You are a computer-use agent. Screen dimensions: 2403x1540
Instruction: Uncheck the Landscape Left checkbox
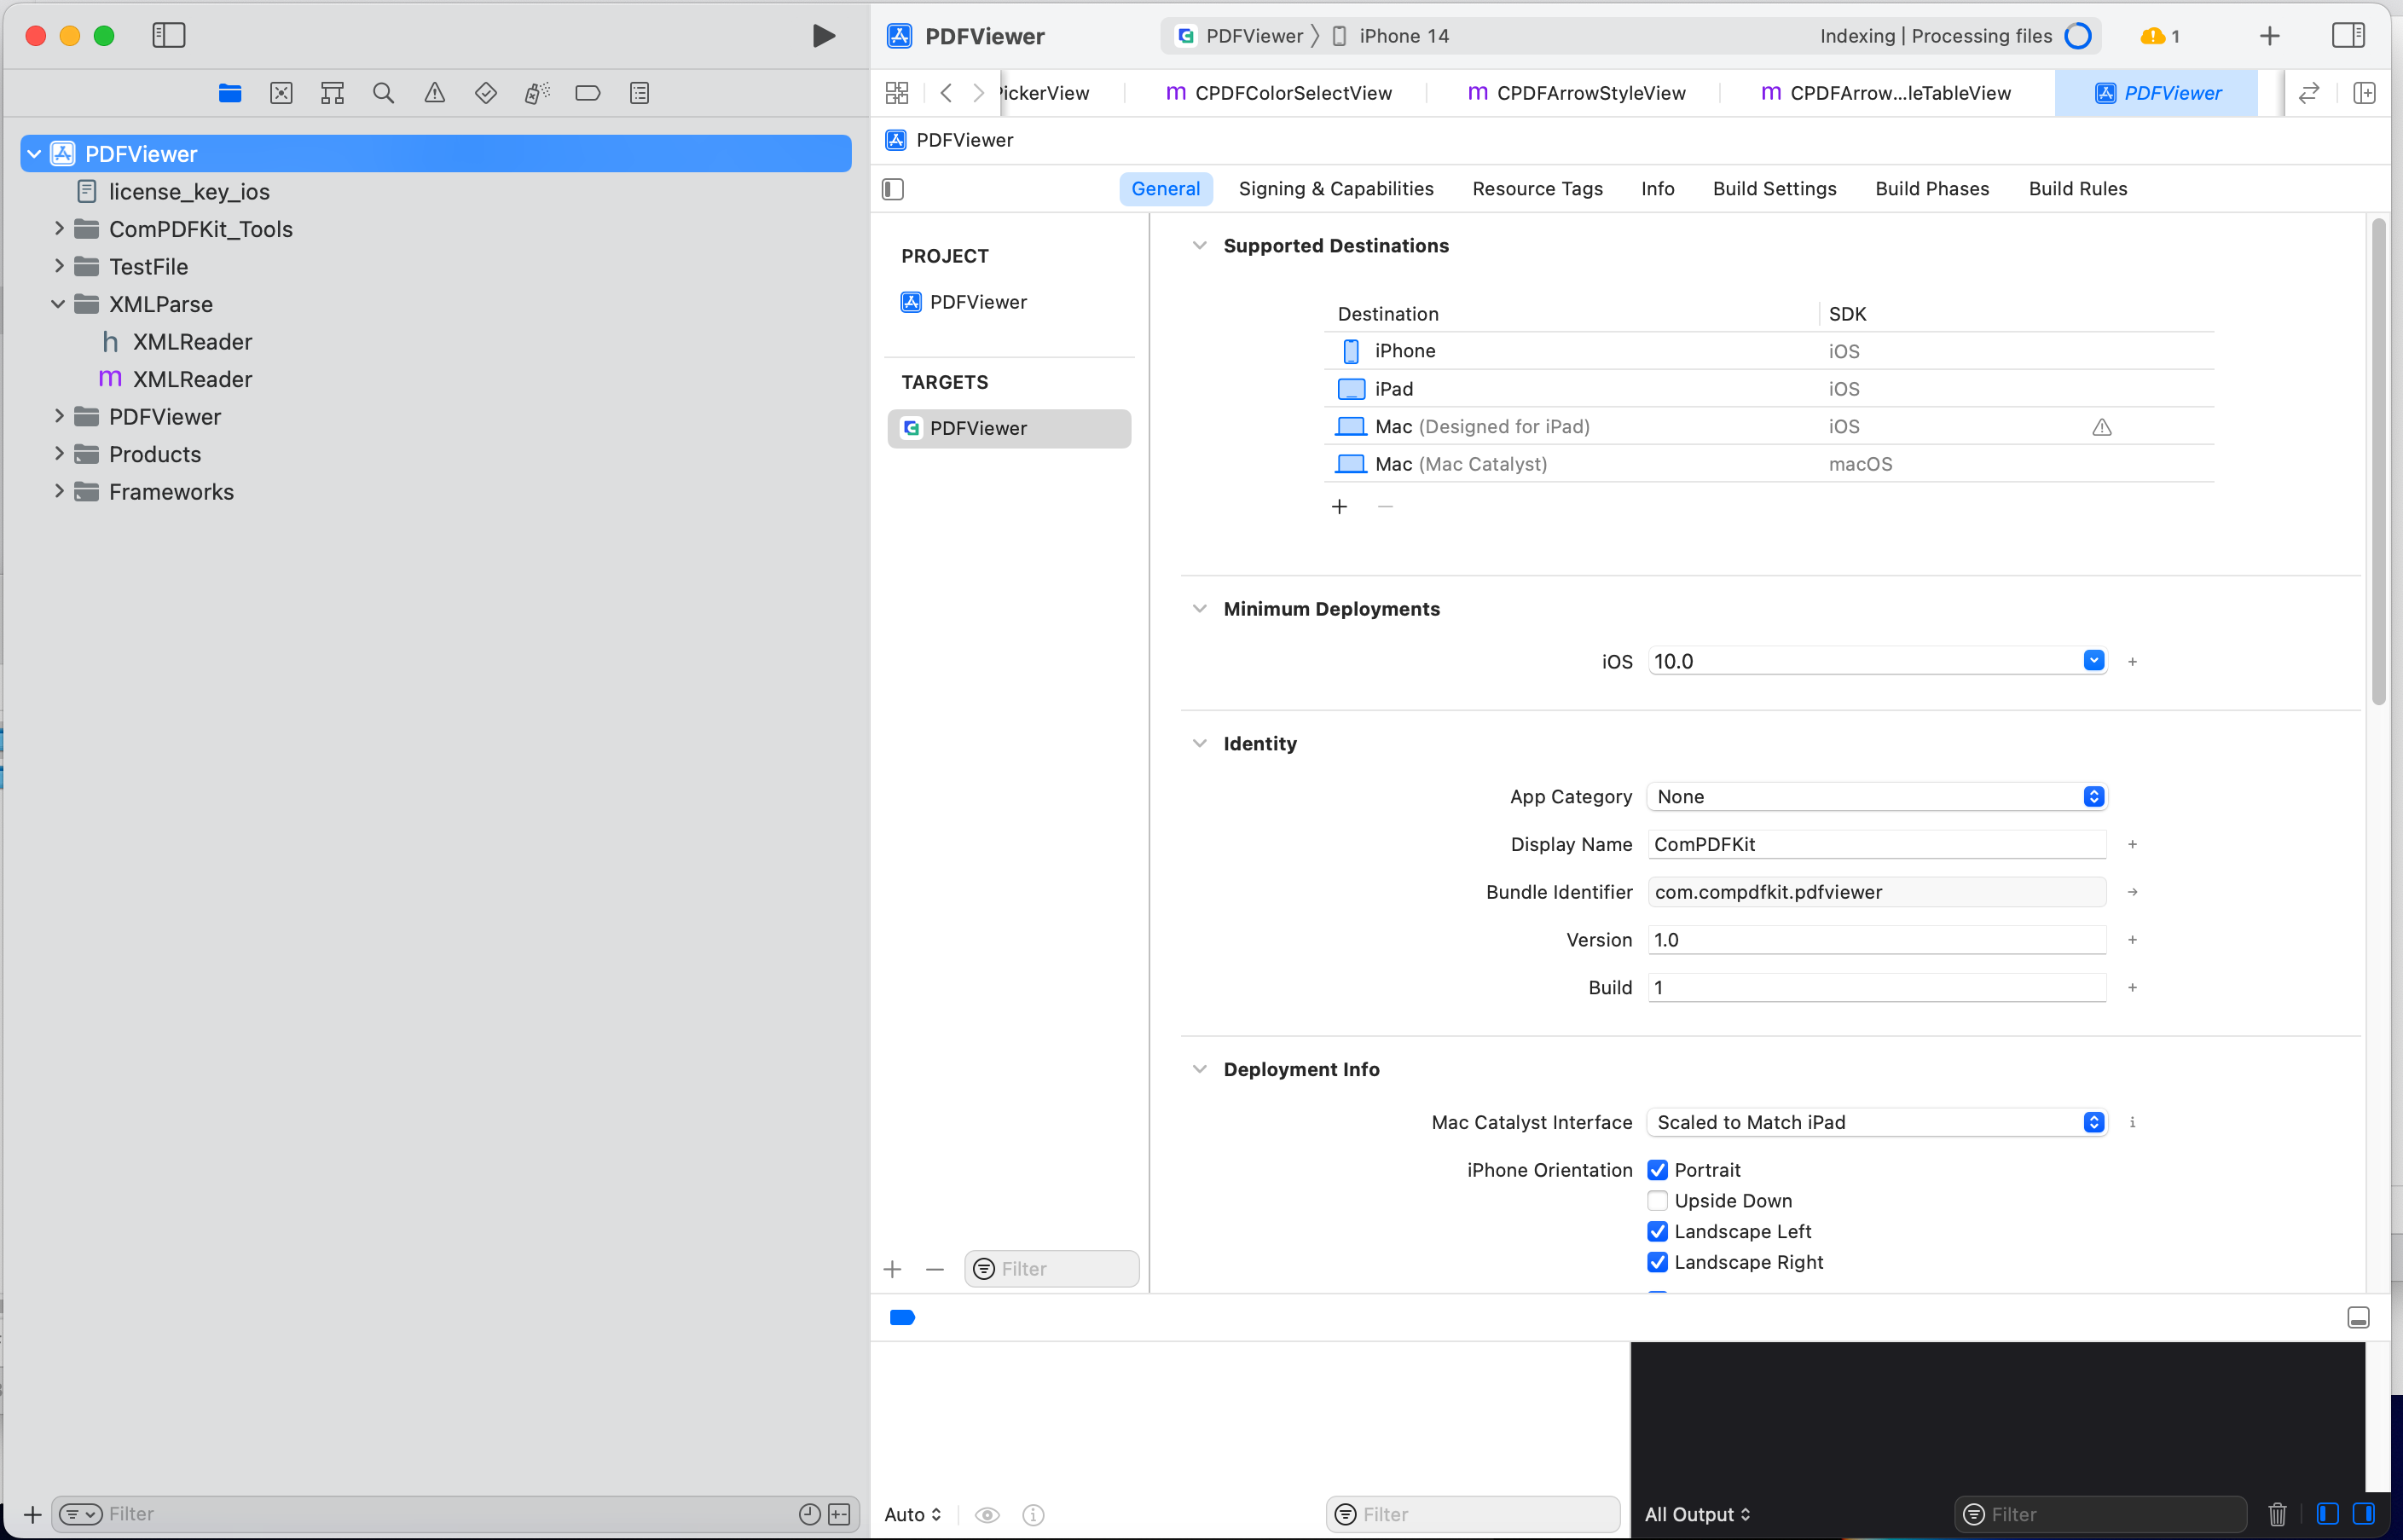[x=1657, y=1232]
